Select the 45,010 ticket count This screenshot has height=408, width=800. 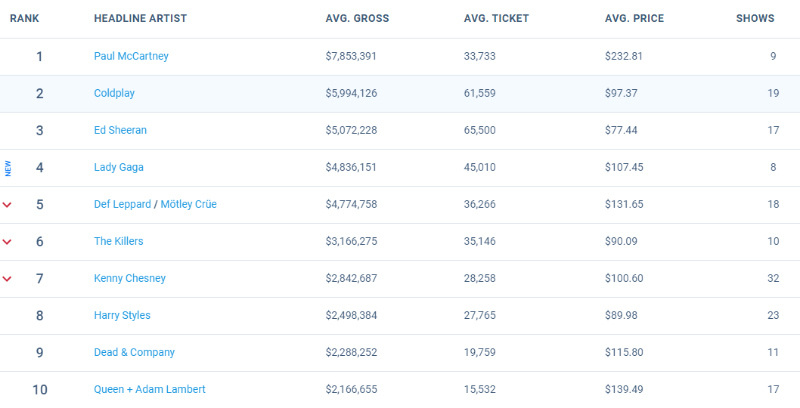480,167
